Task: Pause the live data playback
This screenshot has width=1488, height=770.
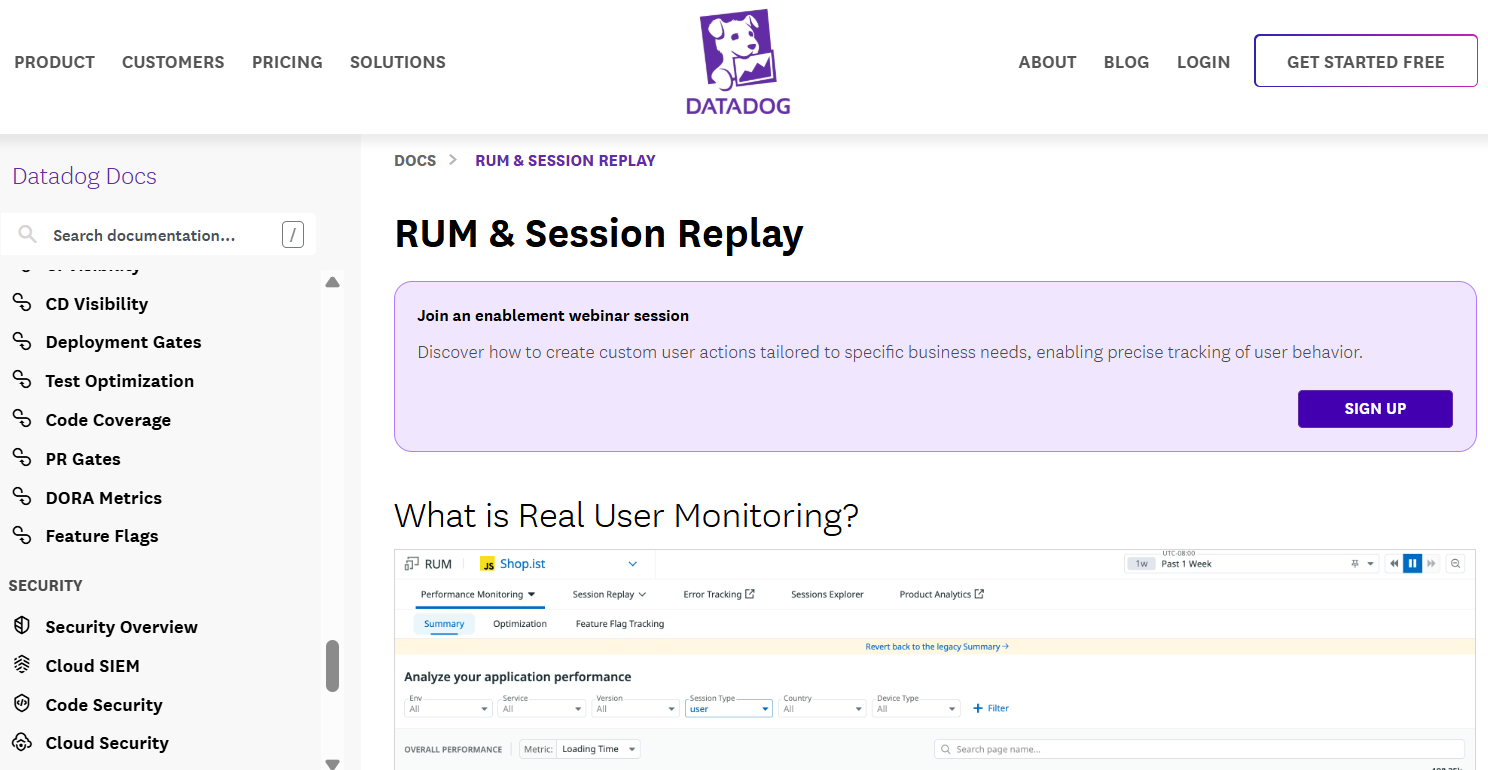Action: [1412, 563]
